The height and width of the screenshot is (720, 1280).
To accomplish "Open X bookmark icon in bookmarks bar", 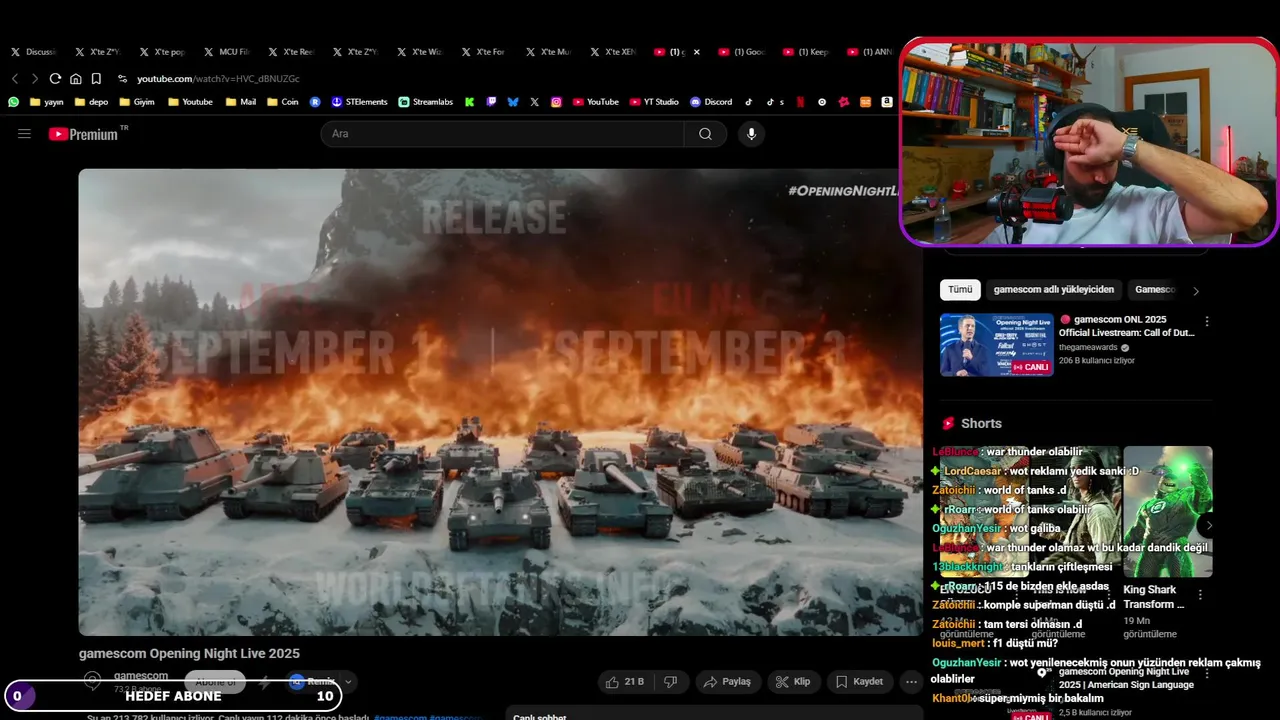I will (x=535, y=102).
